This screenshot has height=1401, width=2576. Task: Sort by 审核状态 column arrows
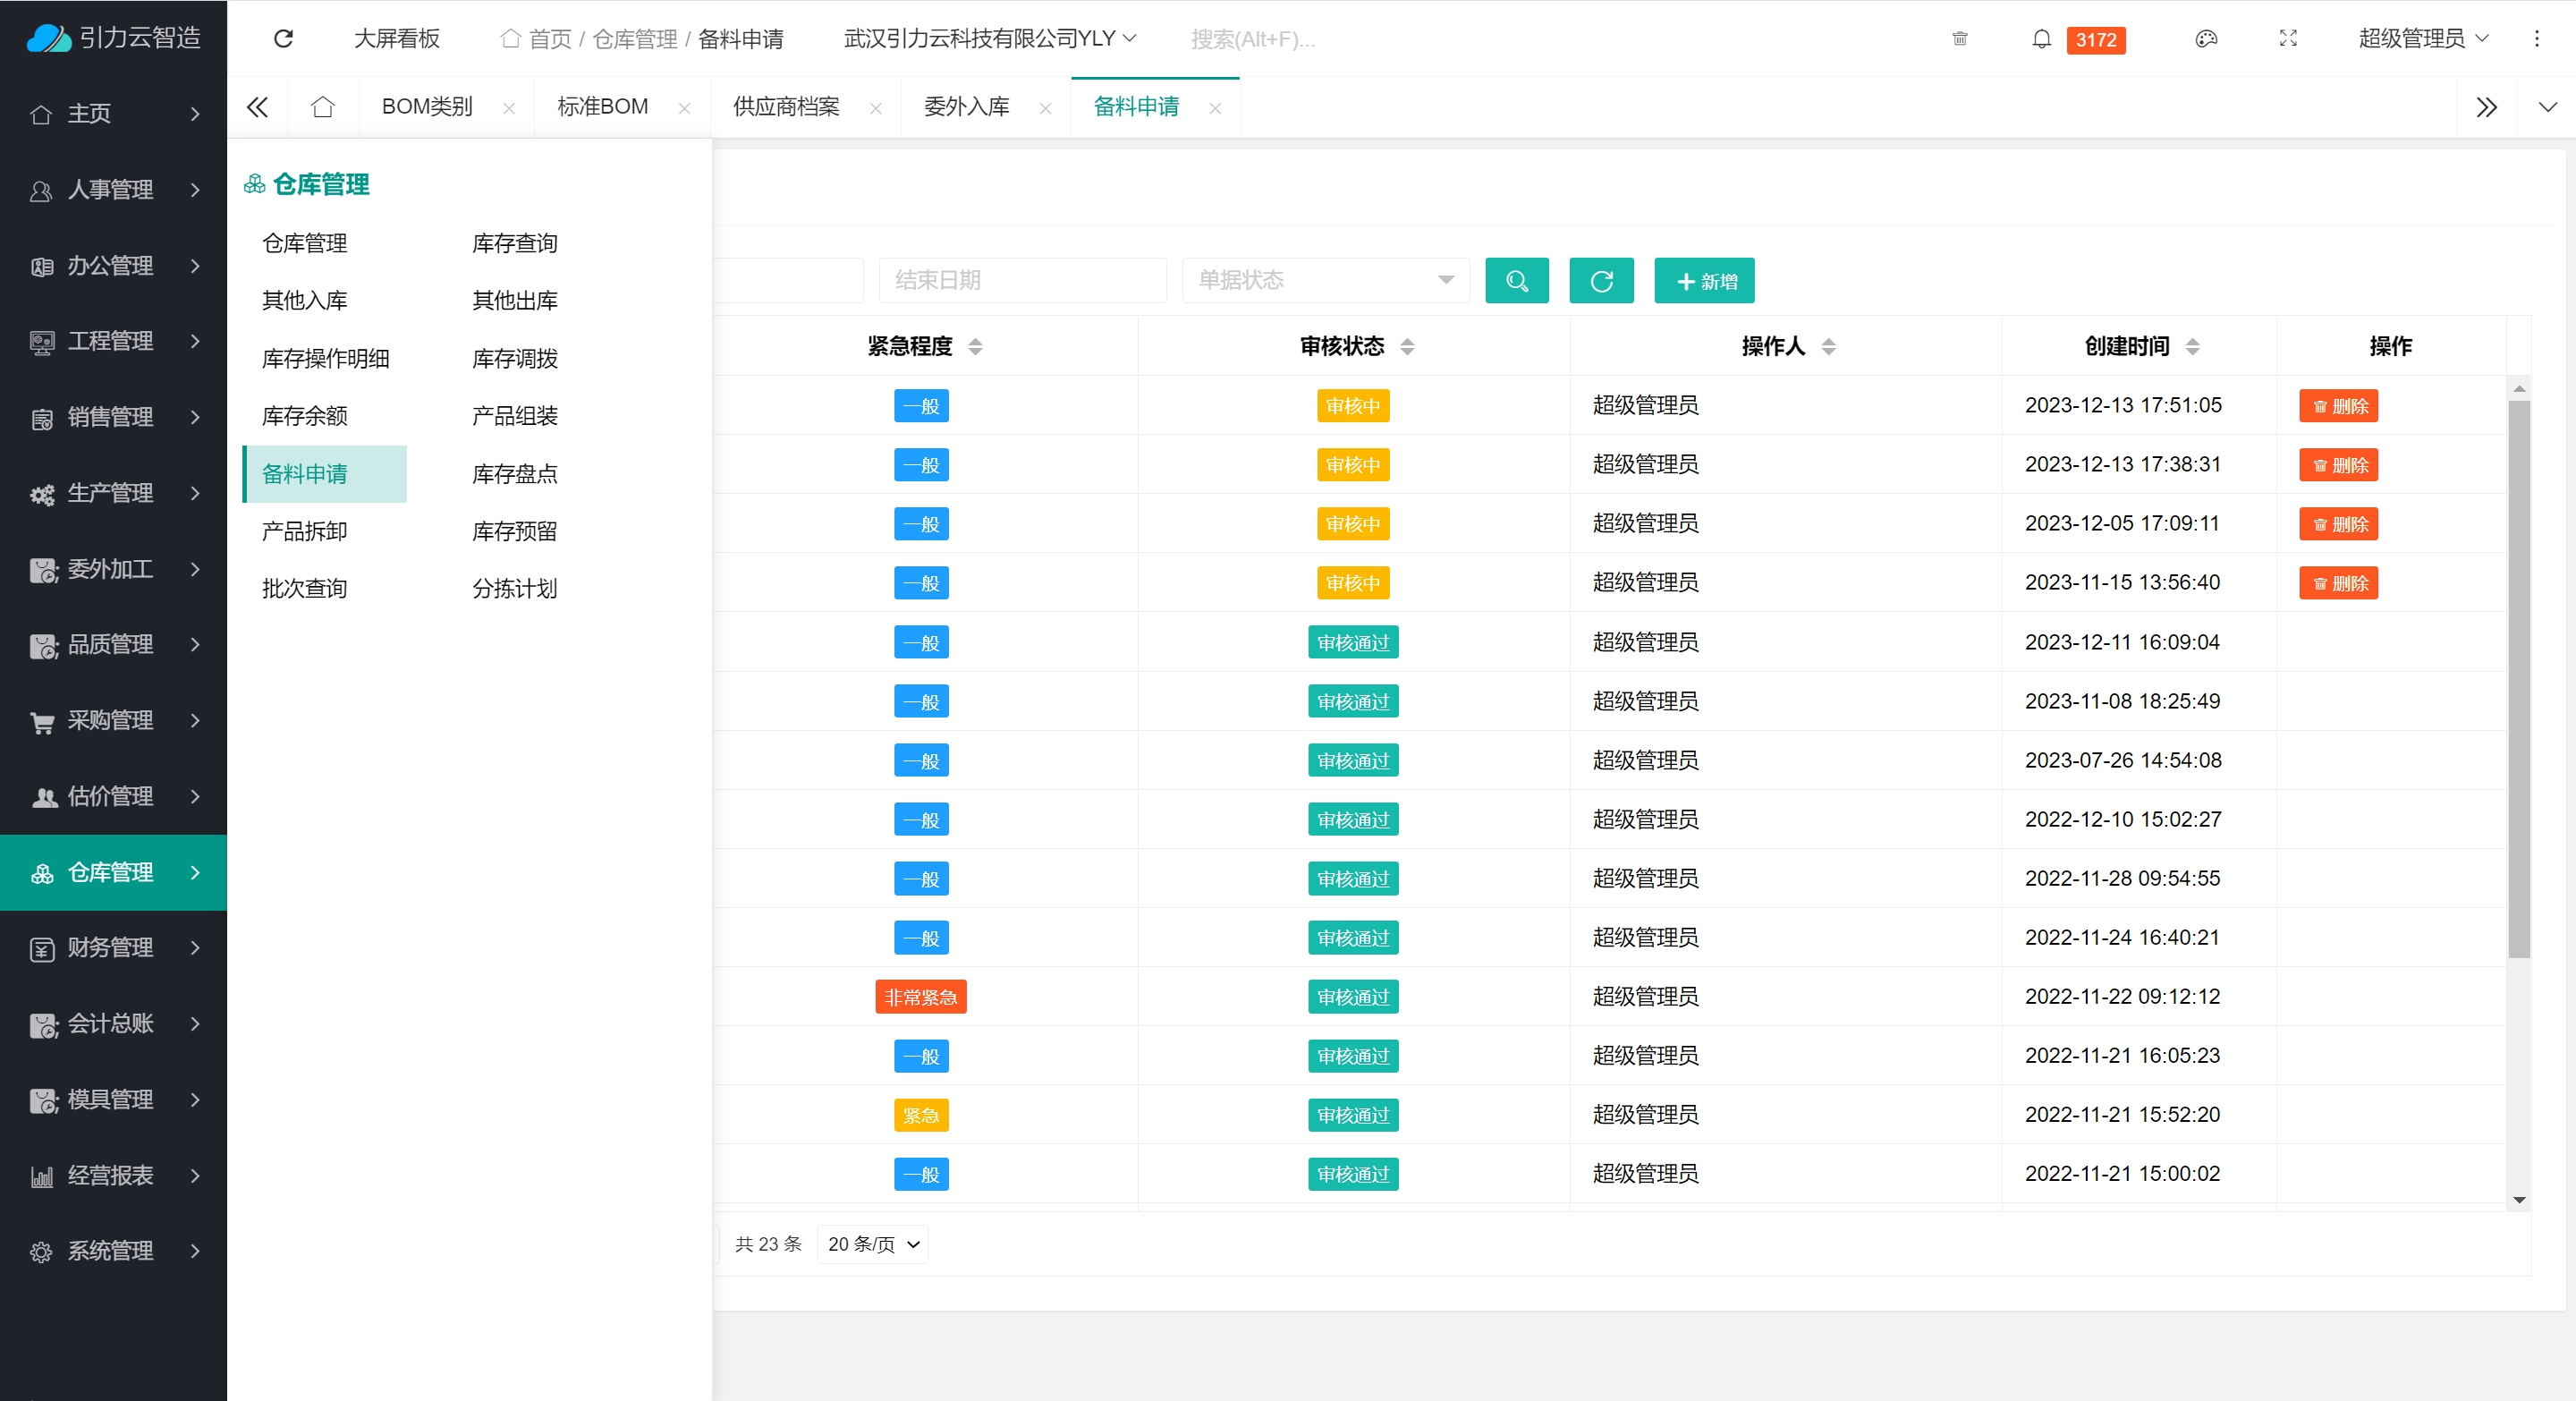click(1407, 347)
